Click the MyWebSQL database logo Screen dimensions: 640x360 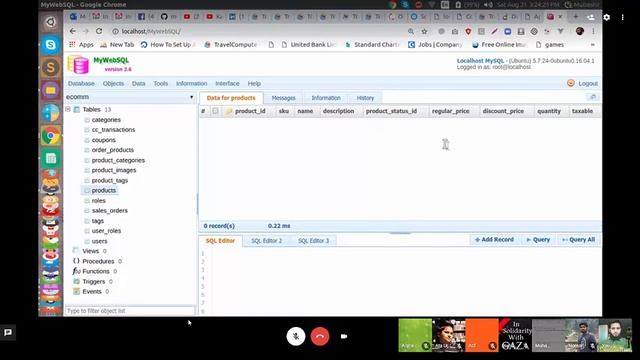pyautogui.click(x=78, y=64)
